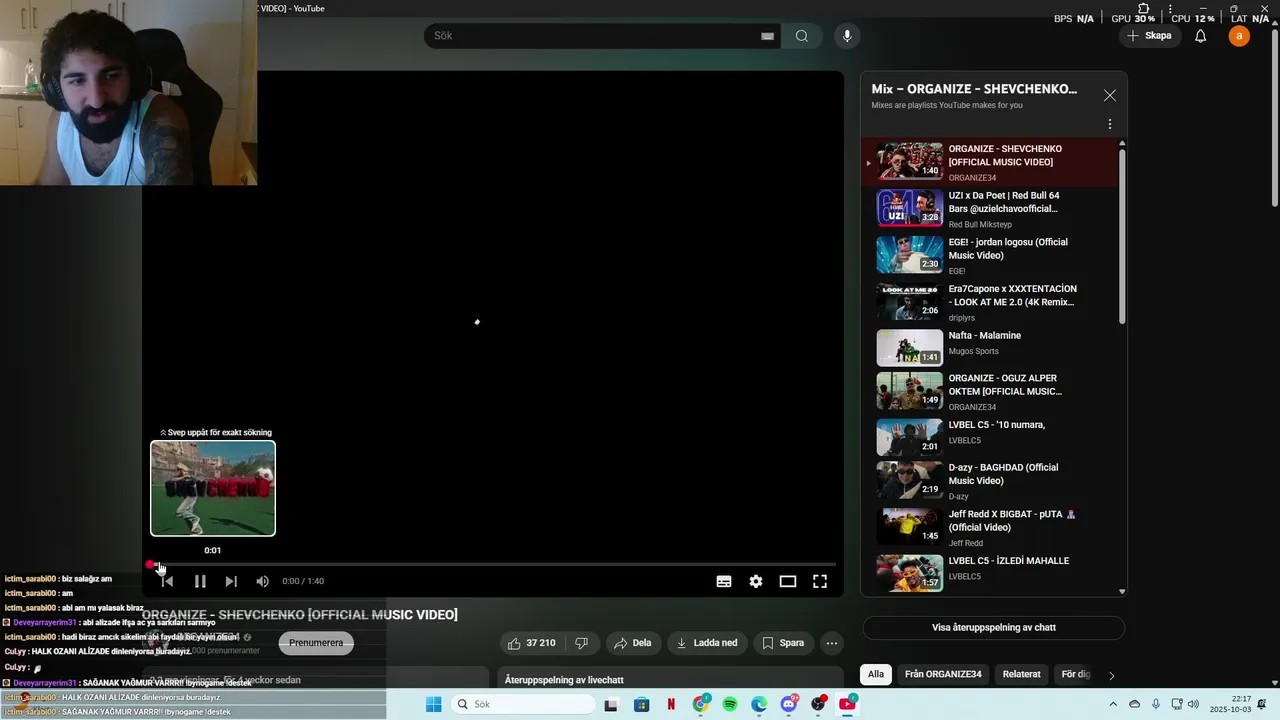The height and width of the screenshot is (720, 1280).
Task: Select the Alla filter chip
Action: click(876, 674)
